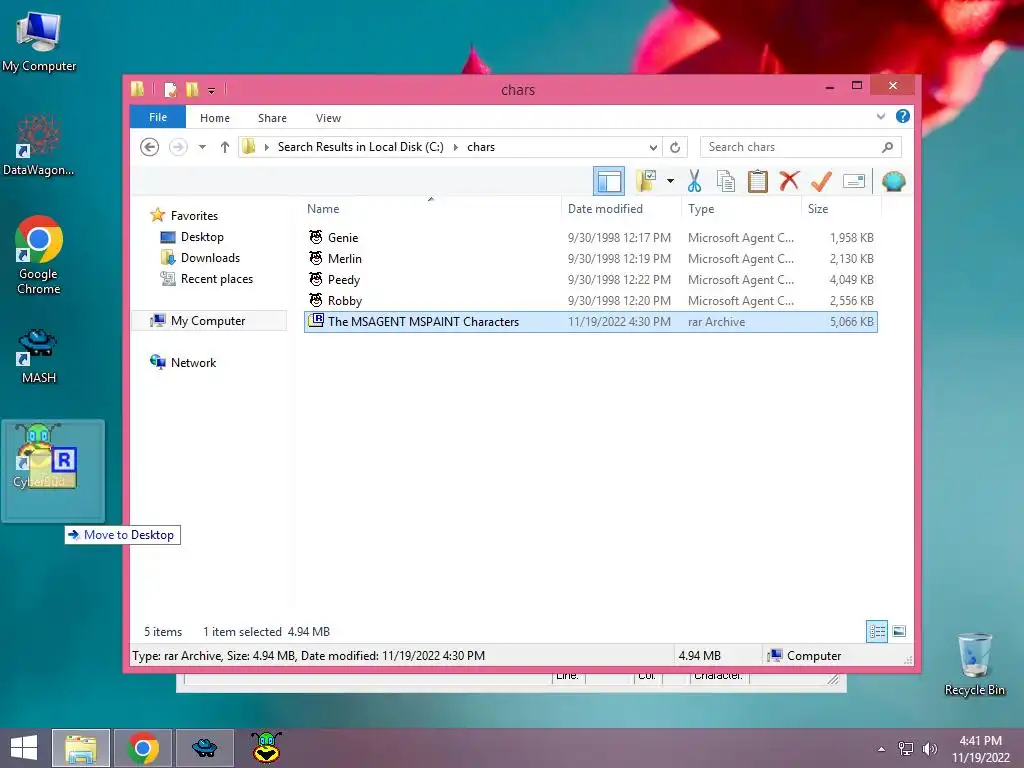This screenshot has width=1024, height=768.
Task: Click DataWagon desktop shortcut
Action: tap(39, 145)
